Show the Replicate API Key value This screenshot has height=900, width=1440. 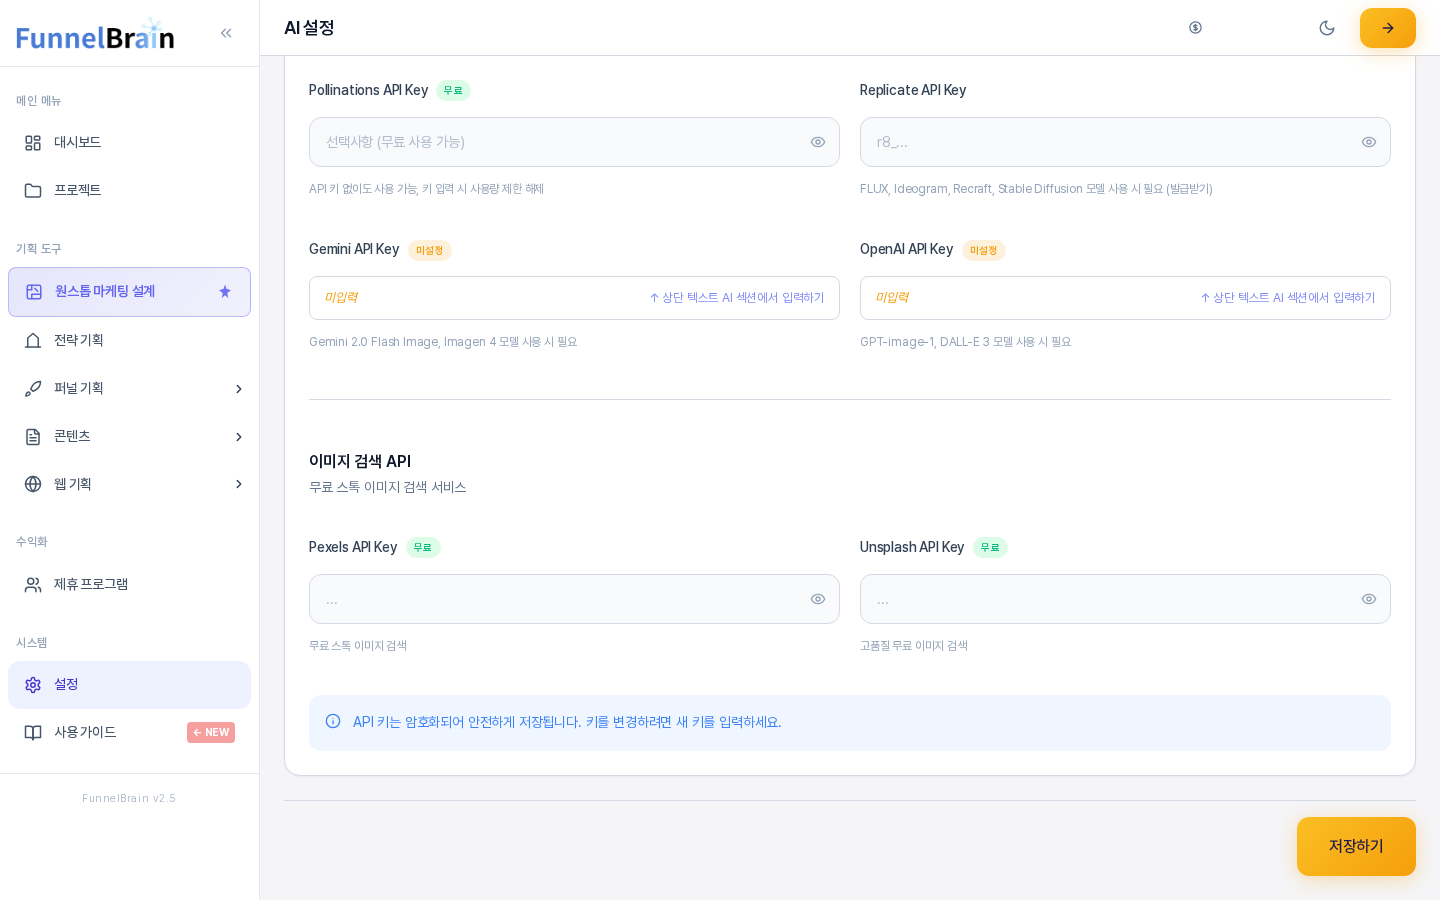(x=1369, y=142)
